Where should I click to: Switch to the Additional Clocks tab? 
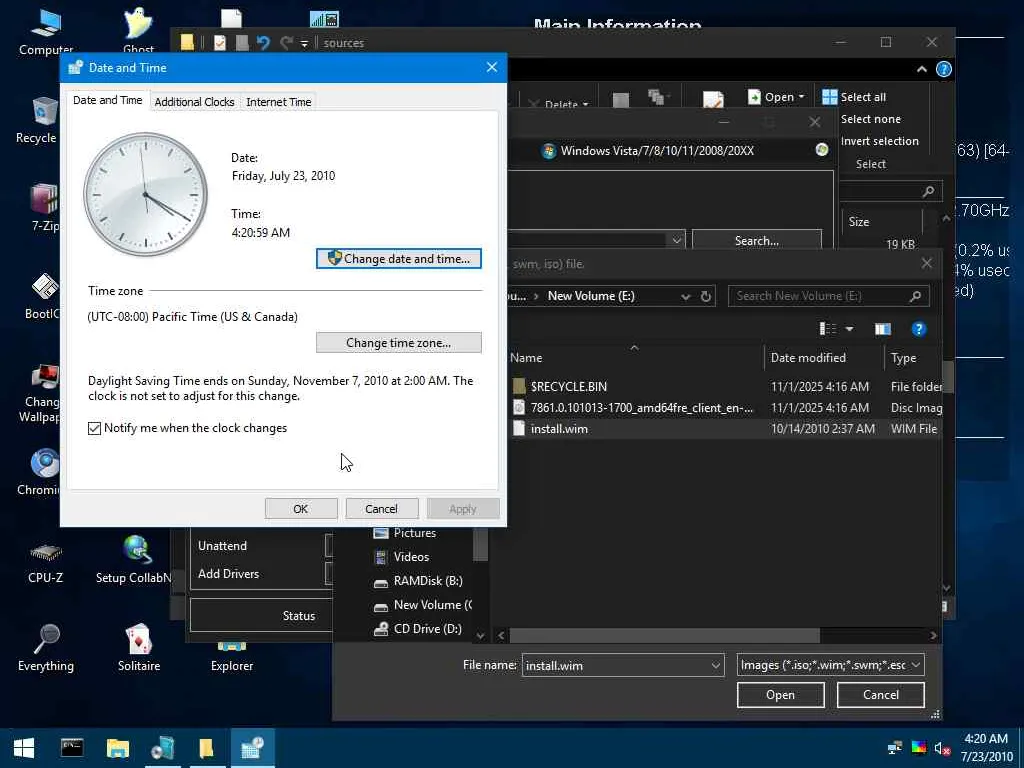[194, 102]
